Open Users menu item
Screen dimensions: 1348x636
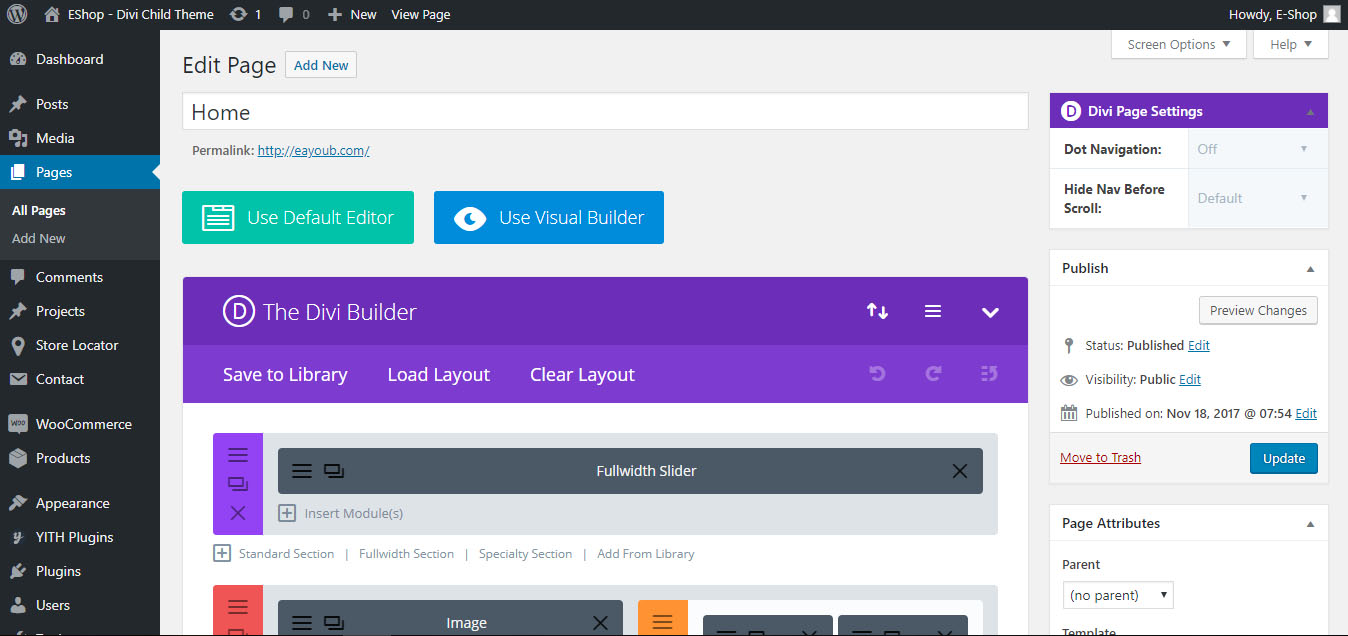tap(80, 605)
